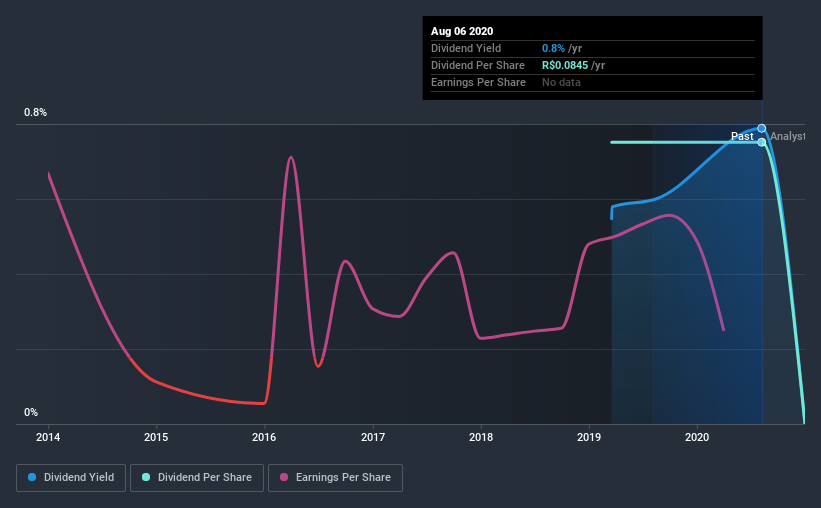Click the 2016 label on the x-axis
Viewport: 821px width, 508px height.
click(x=264, y=437)
